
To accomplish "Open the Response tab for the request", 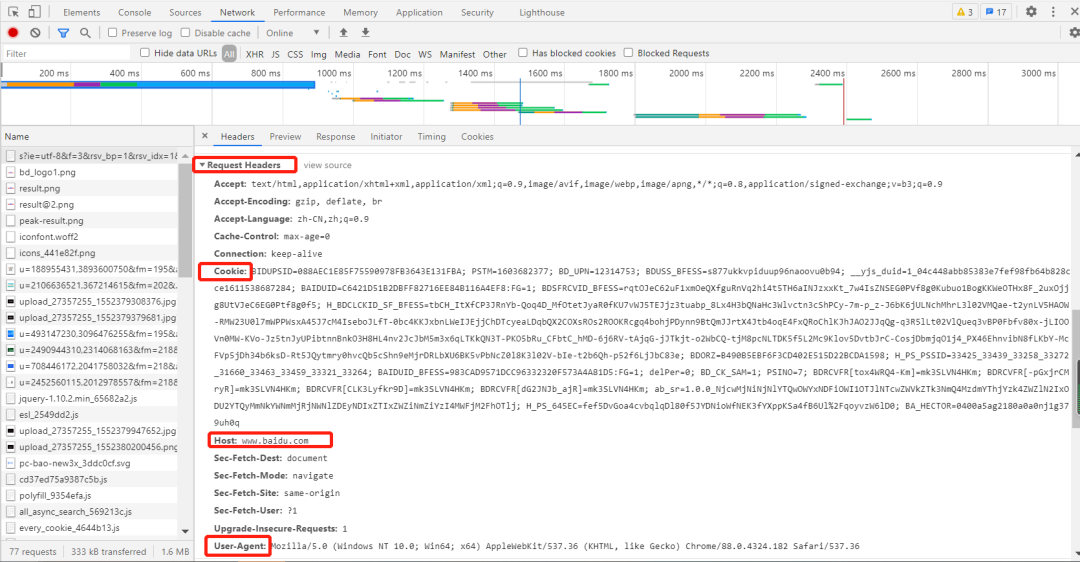I will tap(335, 137).
